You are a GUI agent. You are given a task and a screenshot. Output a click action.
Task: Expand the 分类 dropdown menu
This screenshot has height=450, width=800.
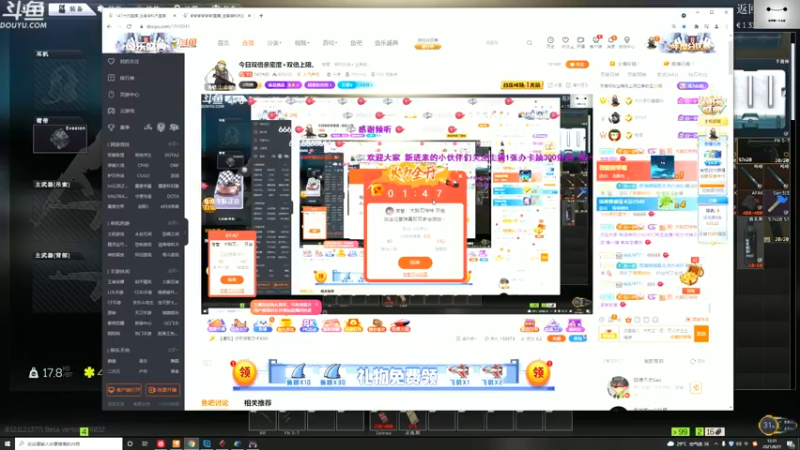pyautogui.click(x=274, y=43)
